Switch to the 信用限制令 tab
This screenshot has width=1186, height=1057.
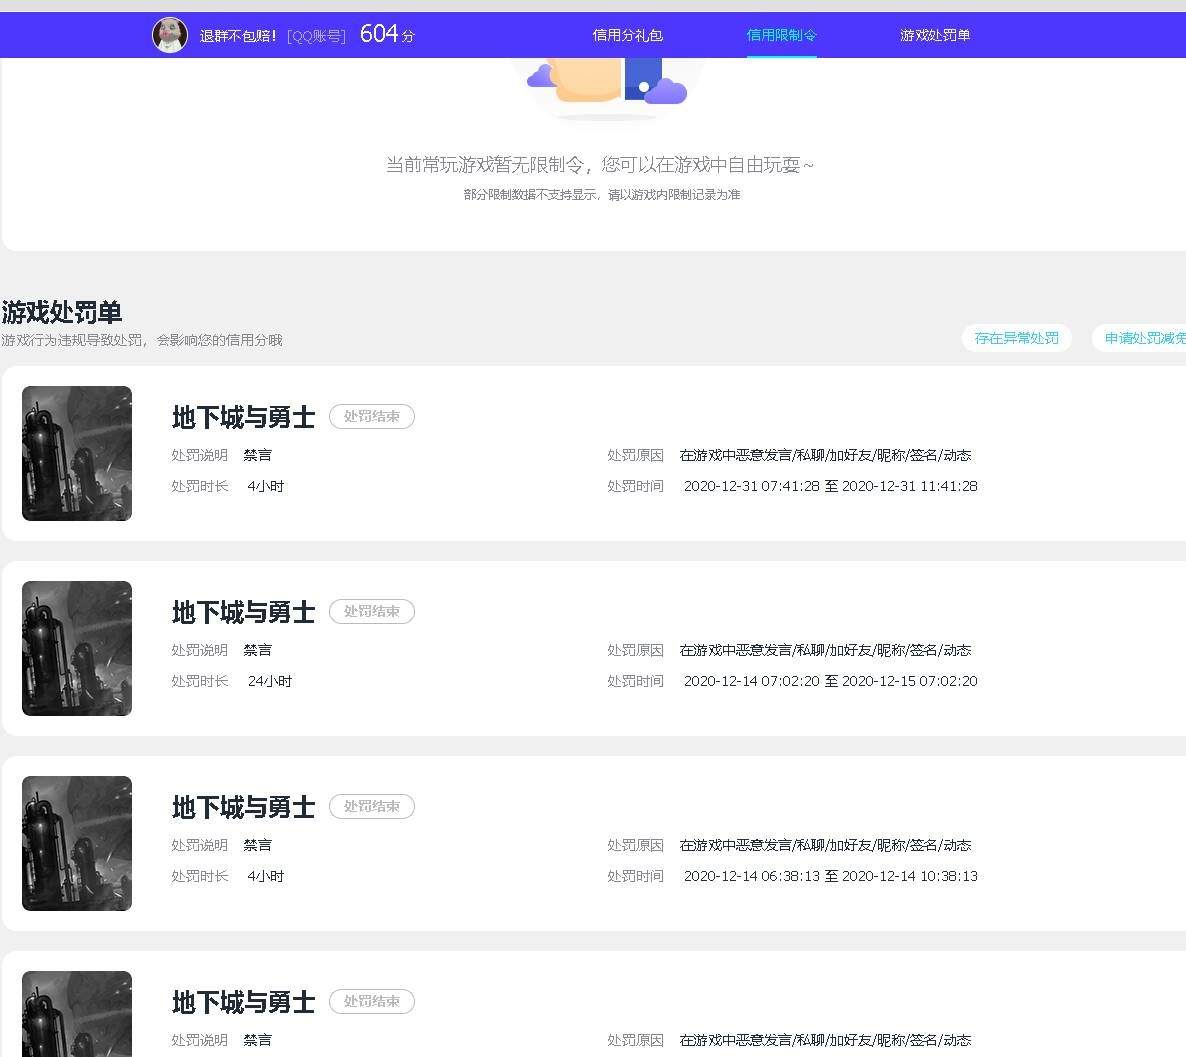(781, 35)
